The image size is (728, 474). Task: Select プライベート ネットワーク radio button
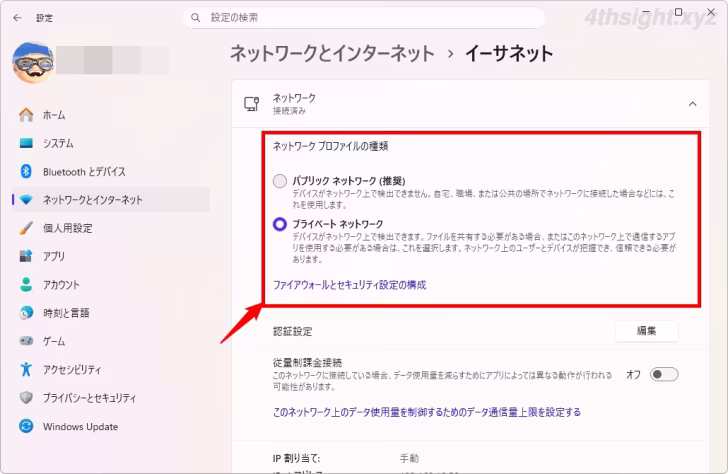tap(280, 224)
